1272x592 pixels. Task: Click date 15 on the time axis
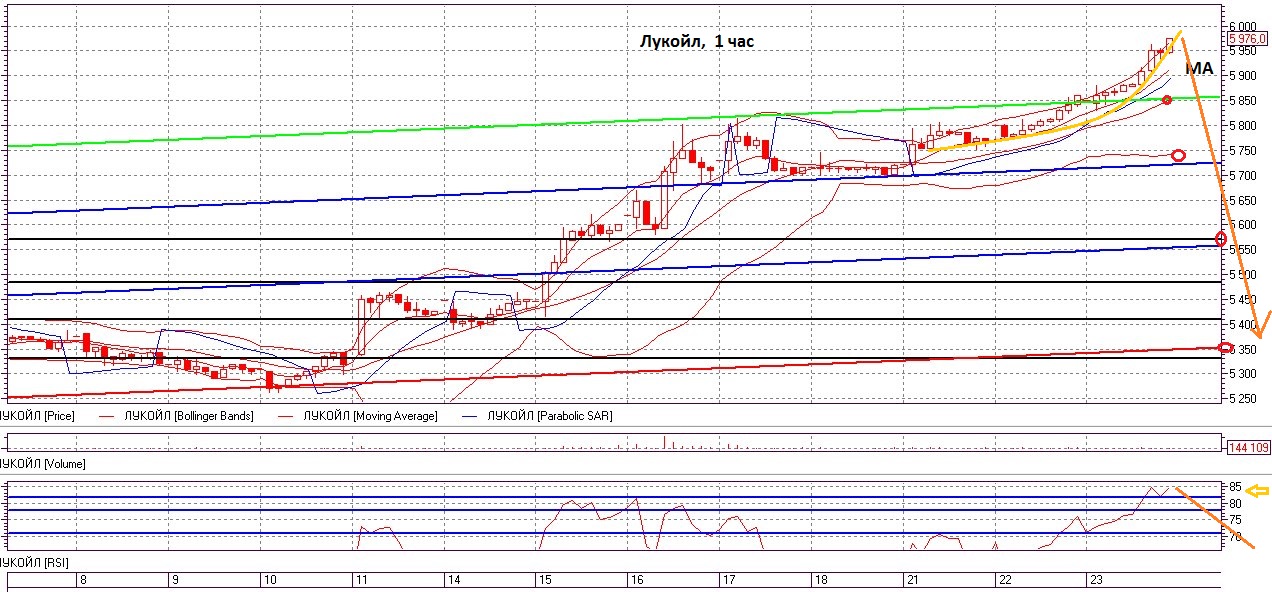click(x=545, y=580)
